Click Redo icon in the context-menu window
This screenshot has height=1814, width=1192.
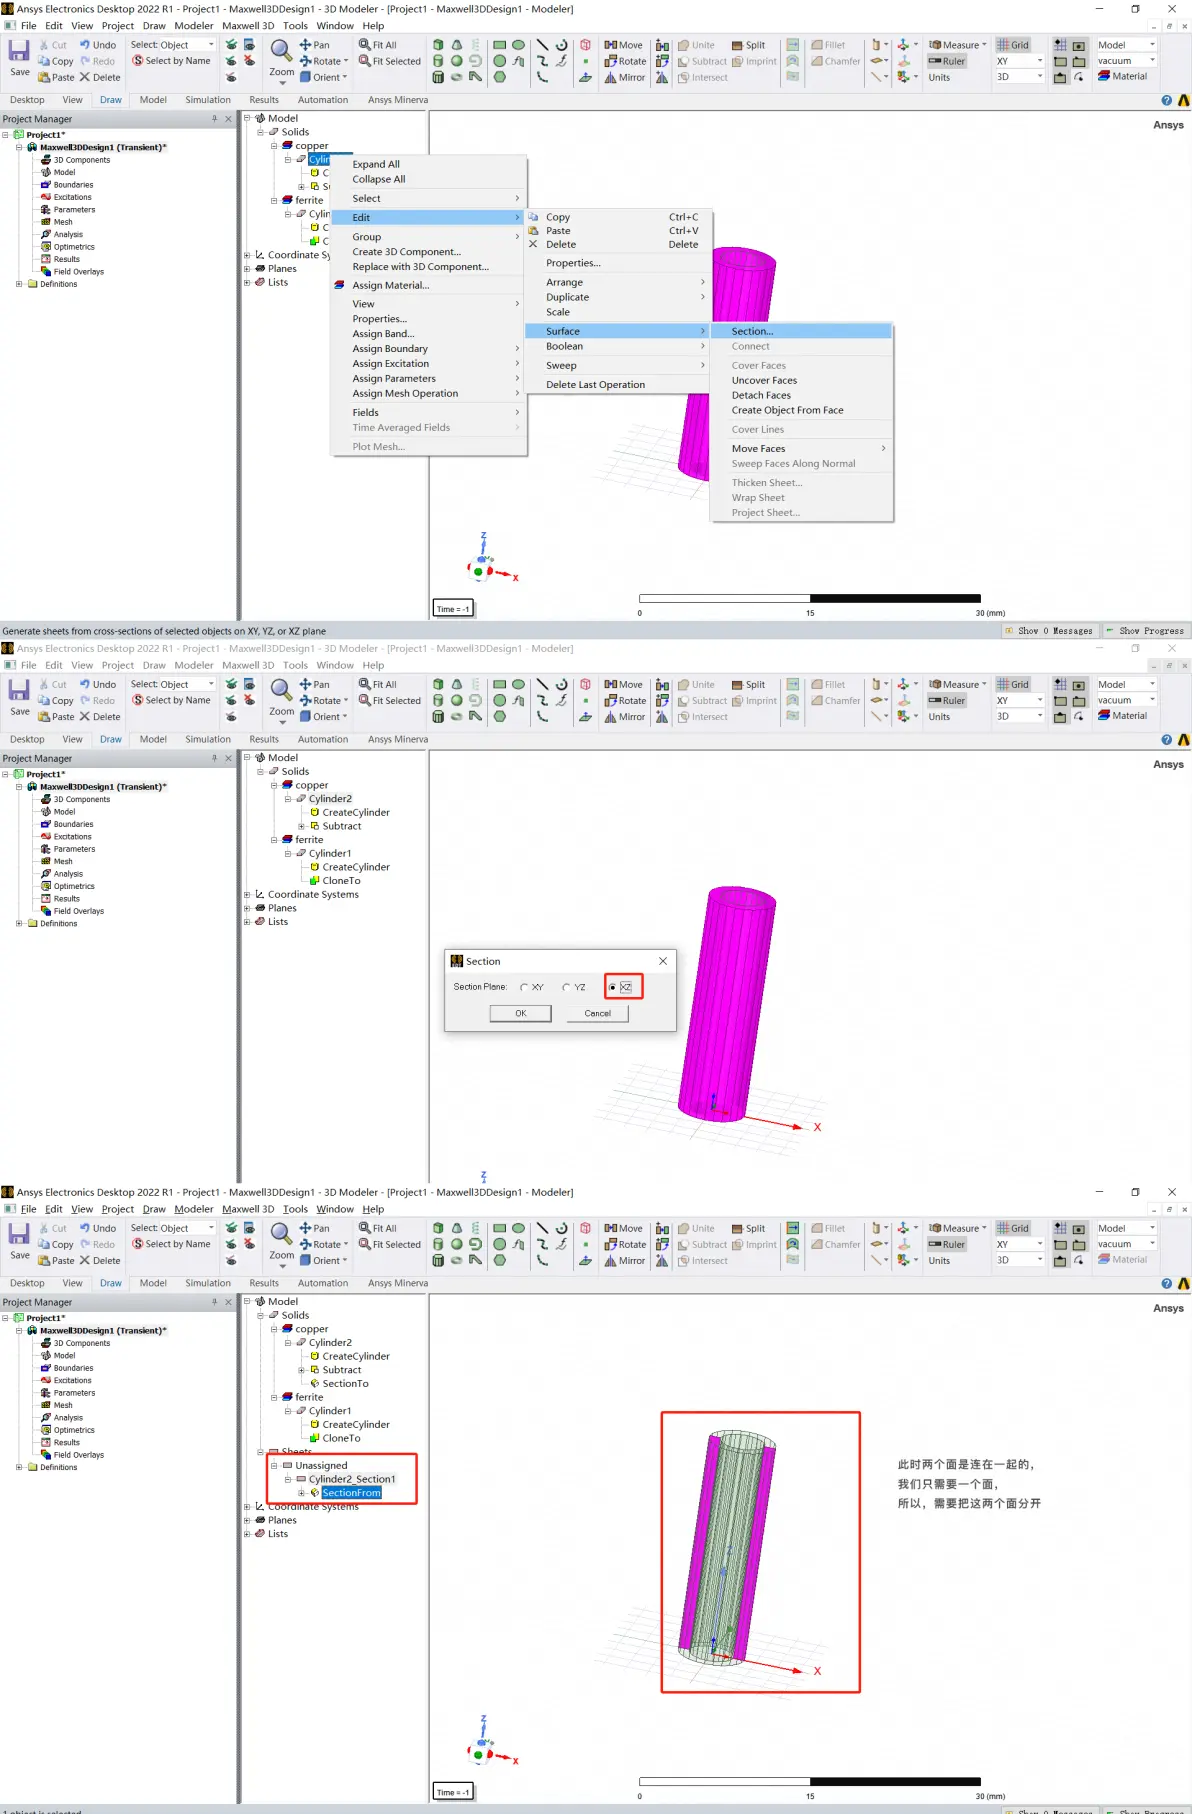[x=97, y=61]
